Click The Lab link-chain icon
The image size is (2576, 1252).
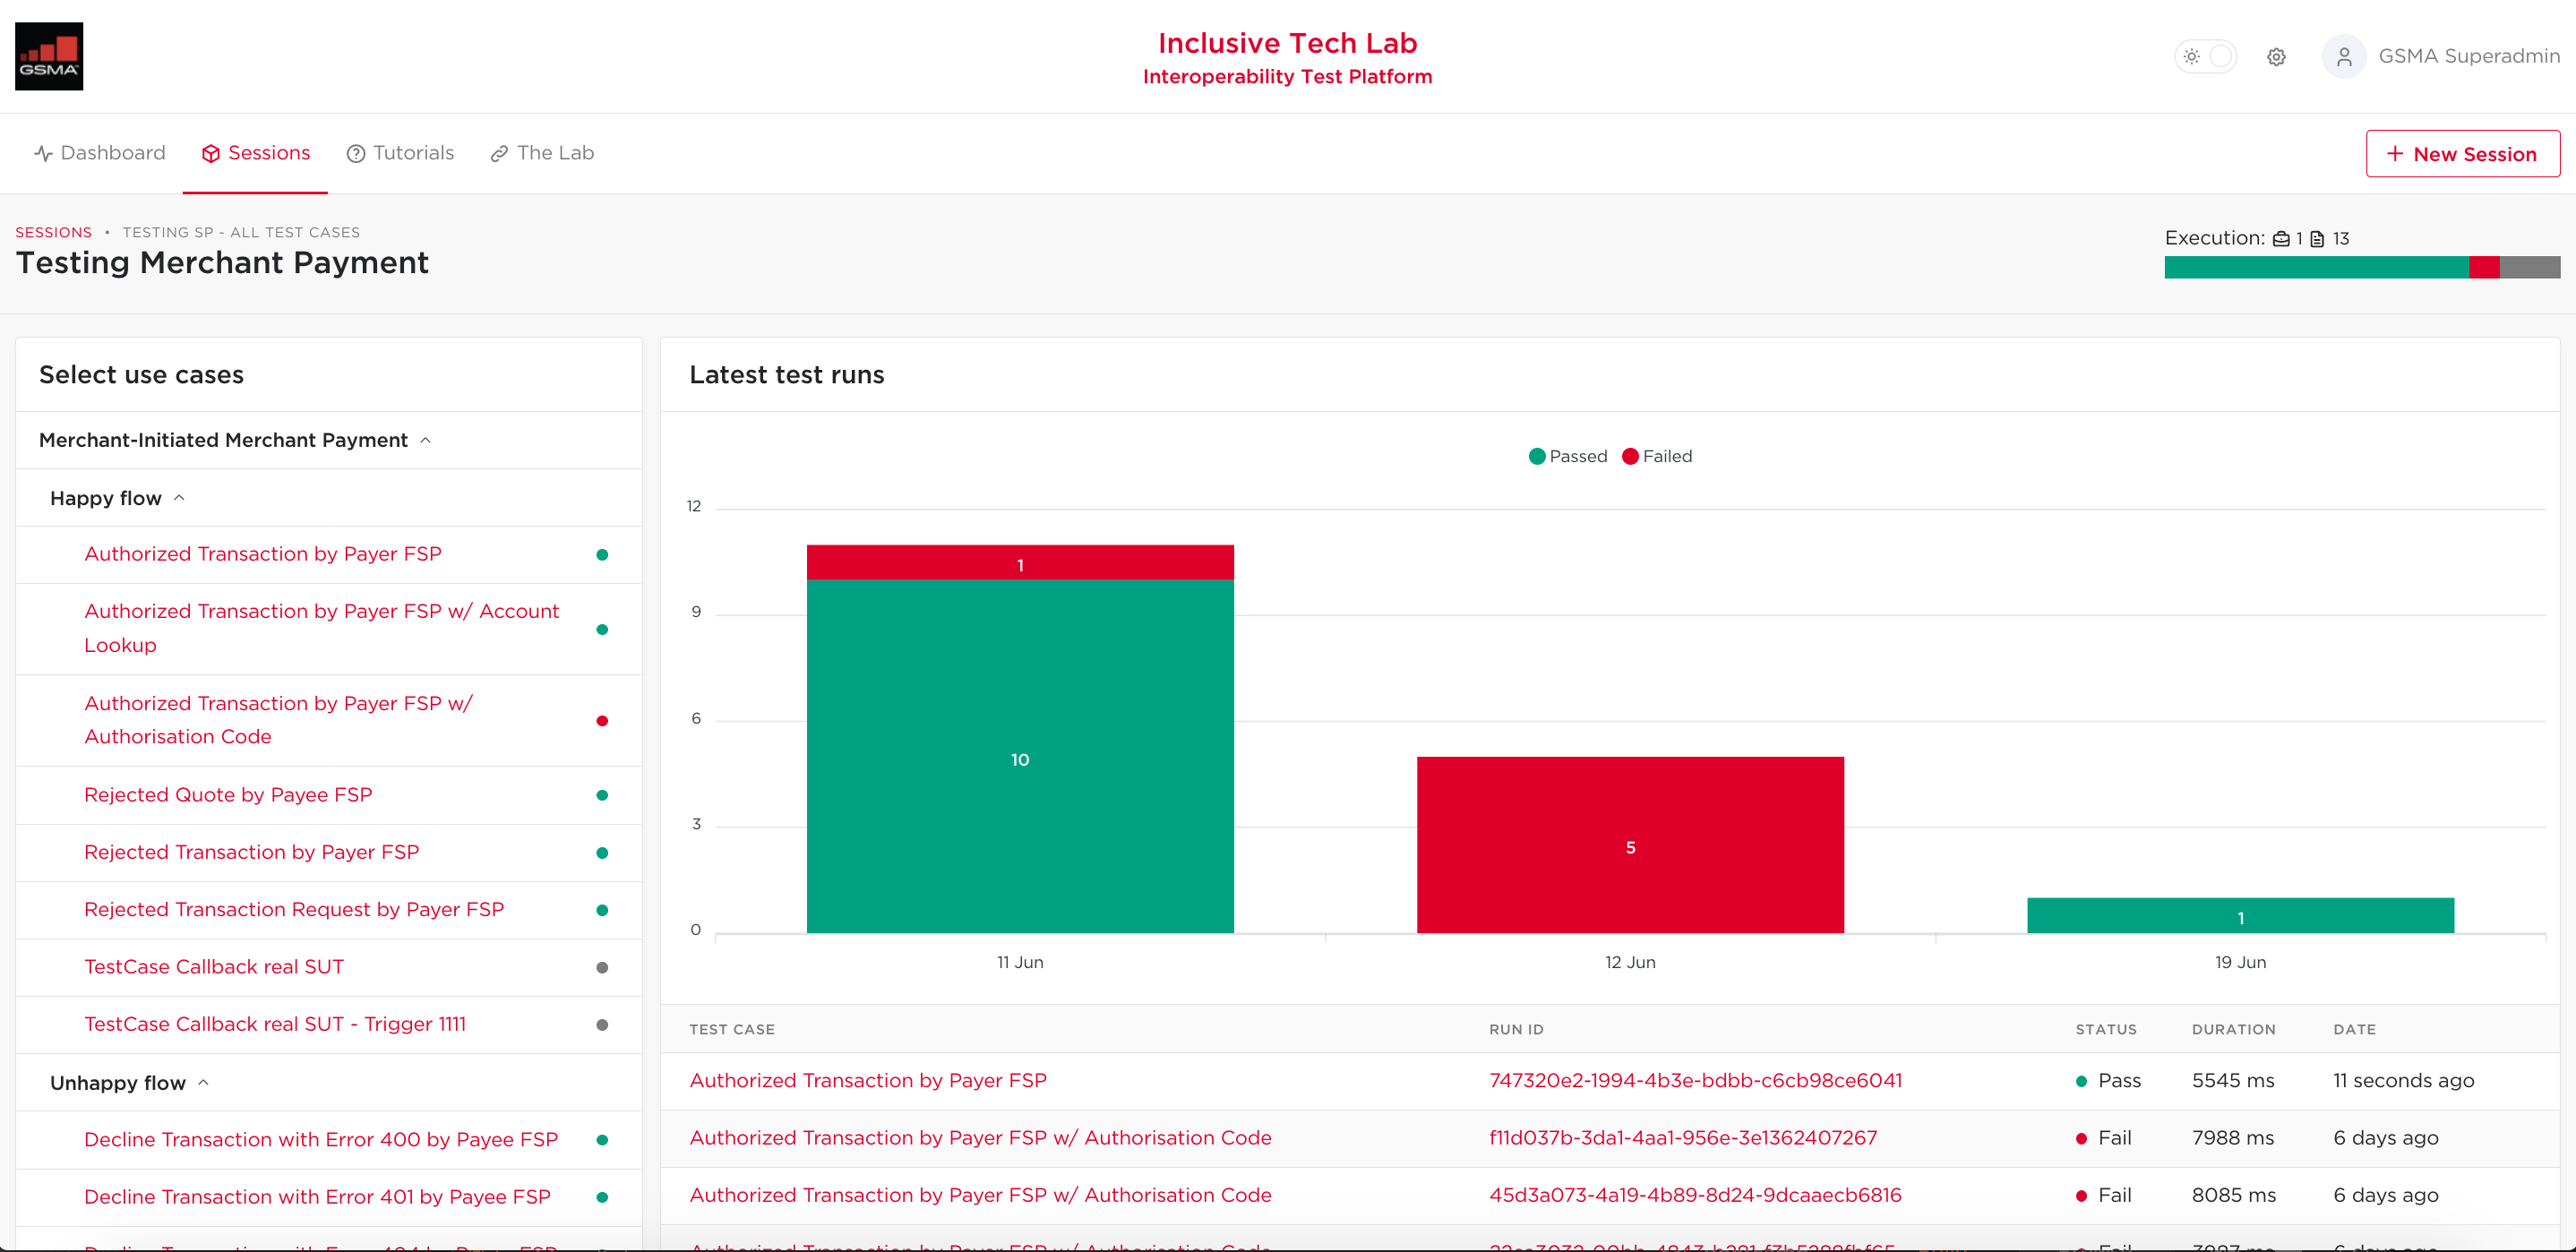(499, 154)
